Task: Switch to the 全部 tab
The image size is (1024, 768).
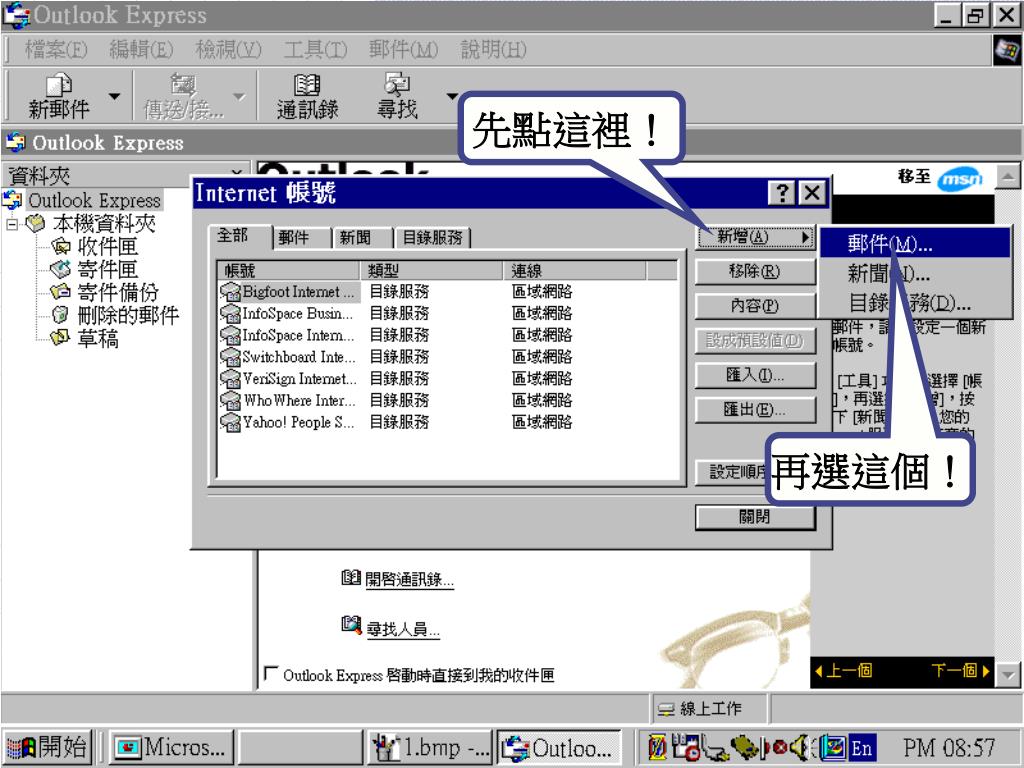Action: (238, 236)
